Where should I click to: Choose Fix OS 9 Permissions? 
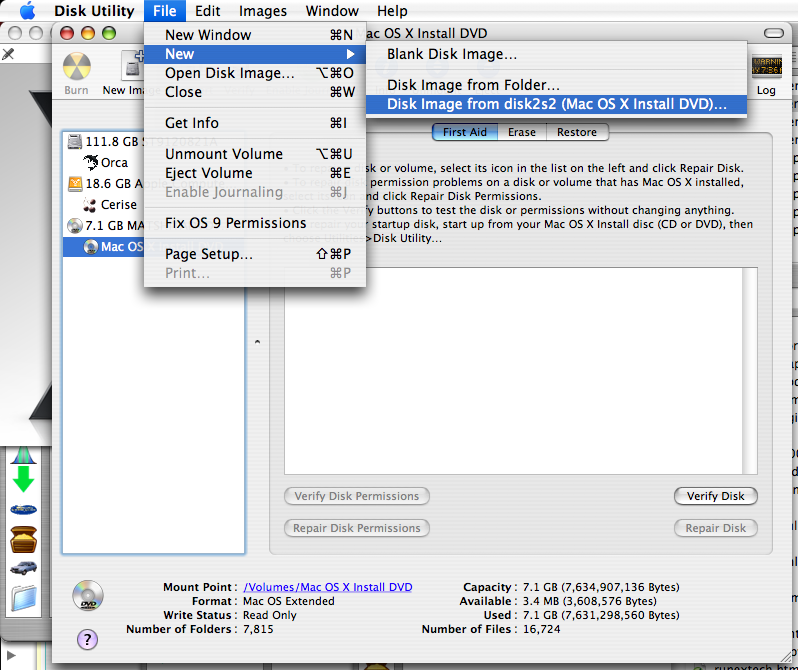(255, 223)
